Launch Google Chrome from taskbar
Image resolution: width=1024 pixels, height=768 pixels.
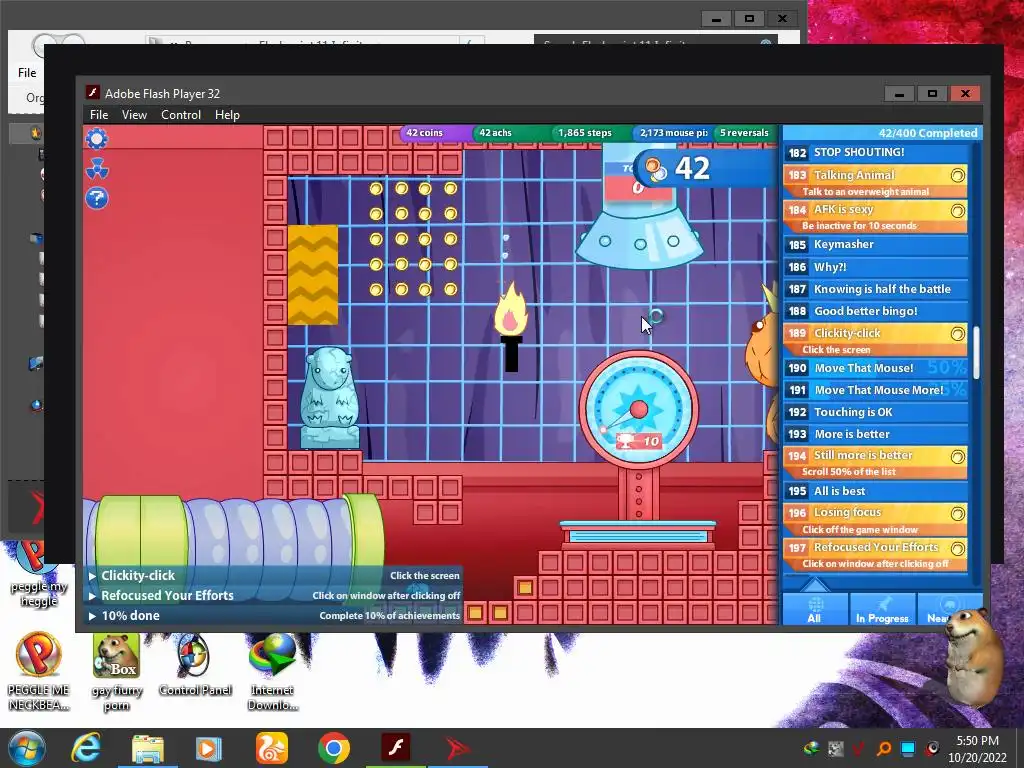(x=333, y=748)
